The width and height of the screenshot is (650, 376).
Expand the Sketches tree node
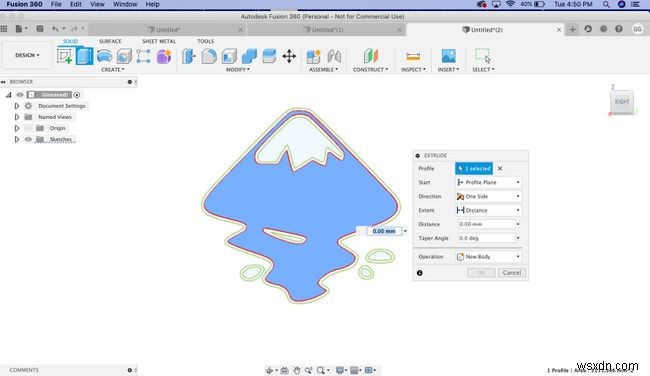pos(17,139)
